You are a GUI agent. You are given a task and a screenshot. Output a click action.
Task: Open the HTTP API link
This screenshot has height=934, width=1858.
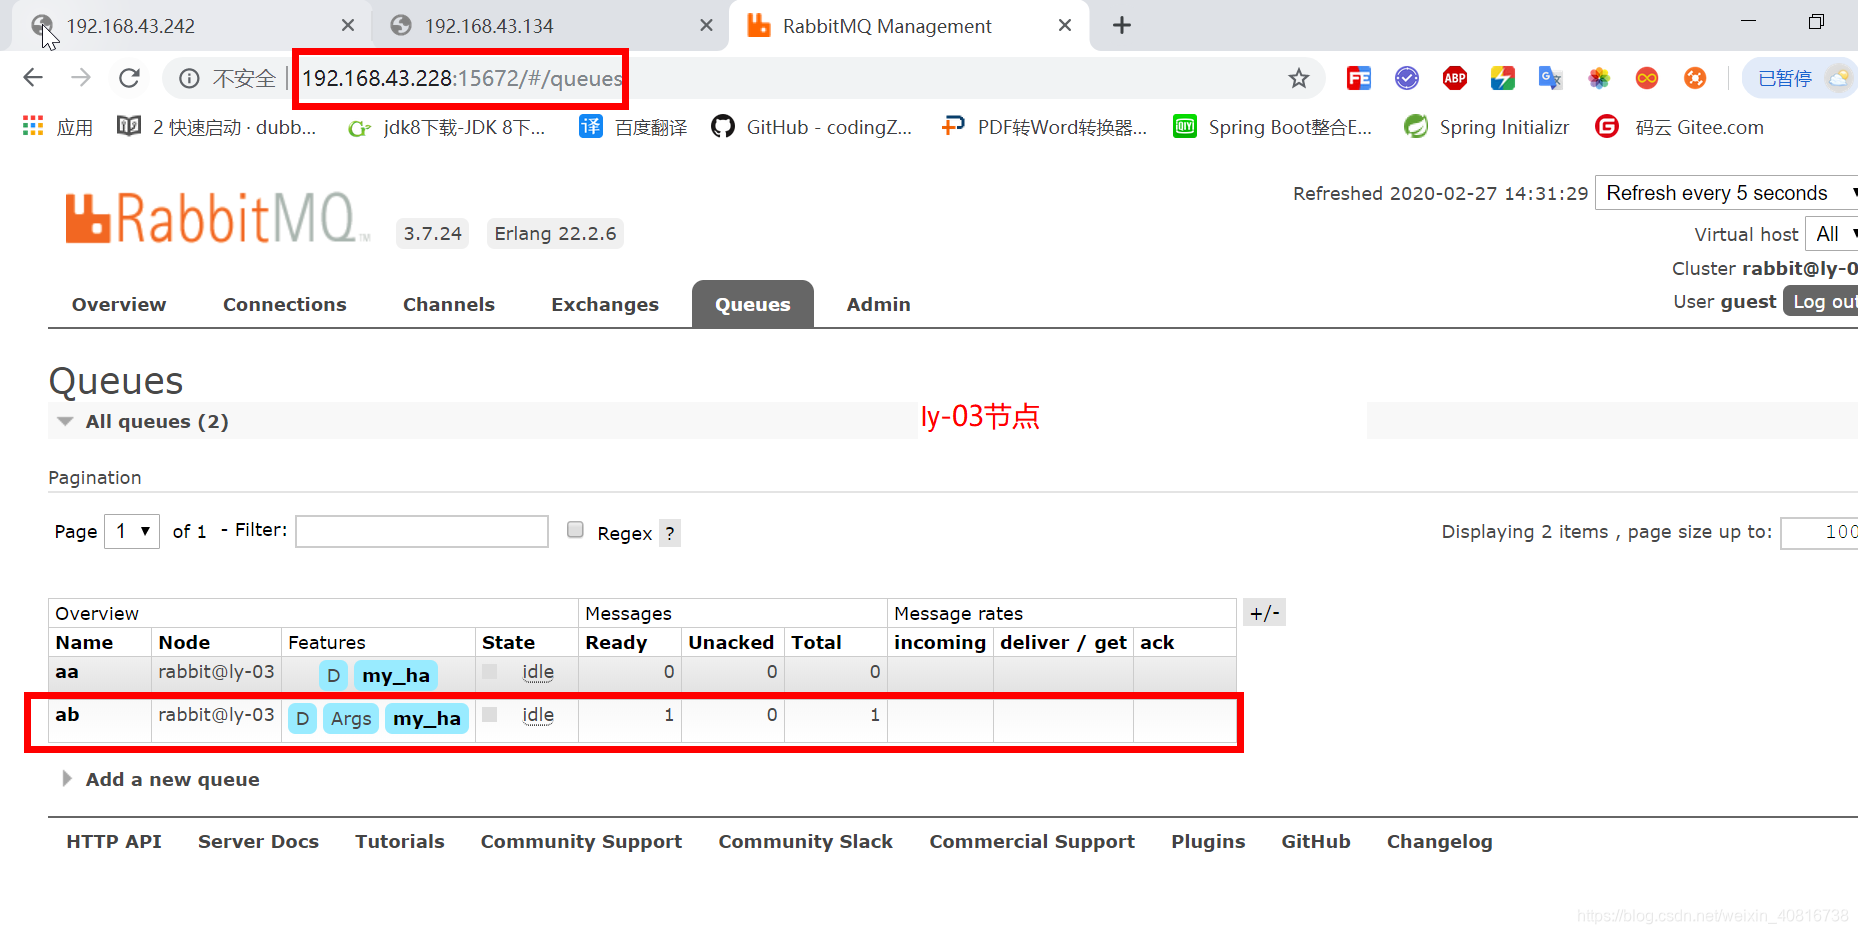(114, 841)
